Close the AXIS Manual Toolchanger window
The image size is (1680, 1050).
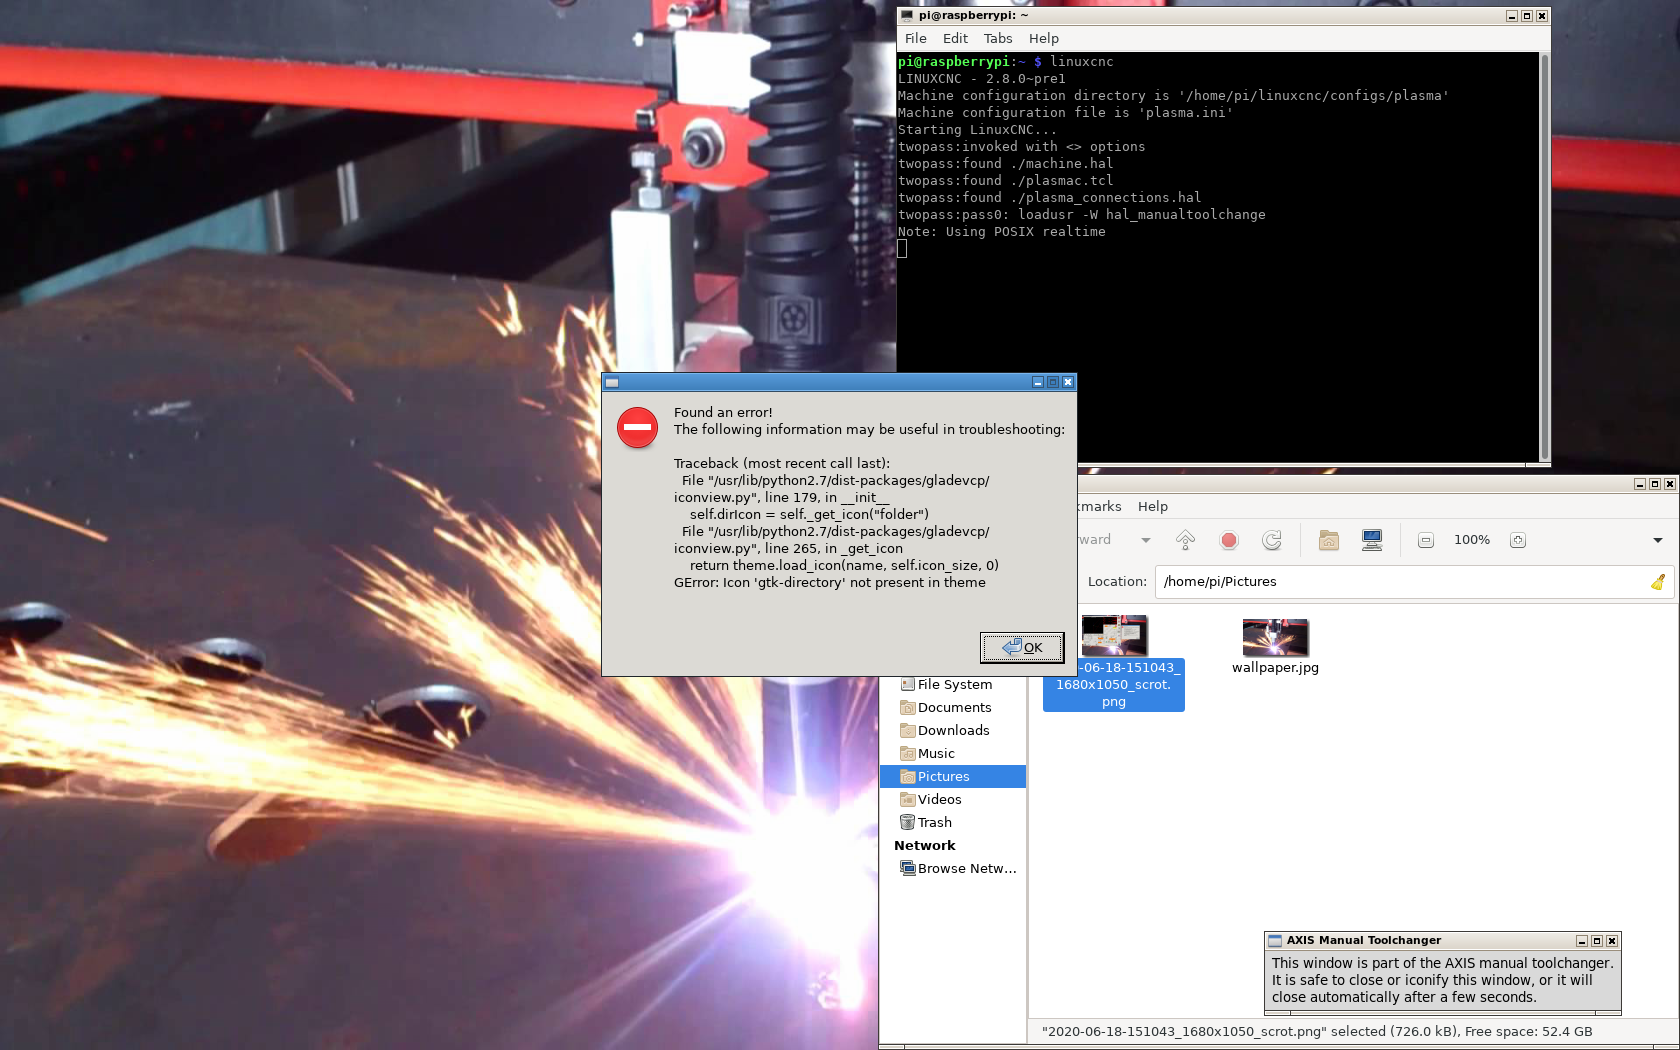click(x=1612, y=941)
